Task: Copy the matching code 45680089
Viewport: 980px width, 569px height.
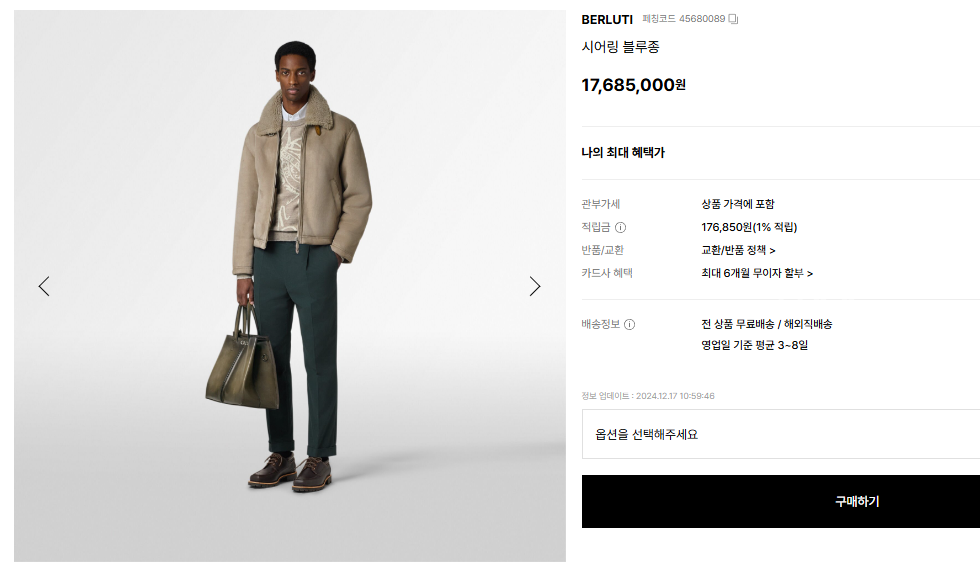Action: tap(733, 19)
